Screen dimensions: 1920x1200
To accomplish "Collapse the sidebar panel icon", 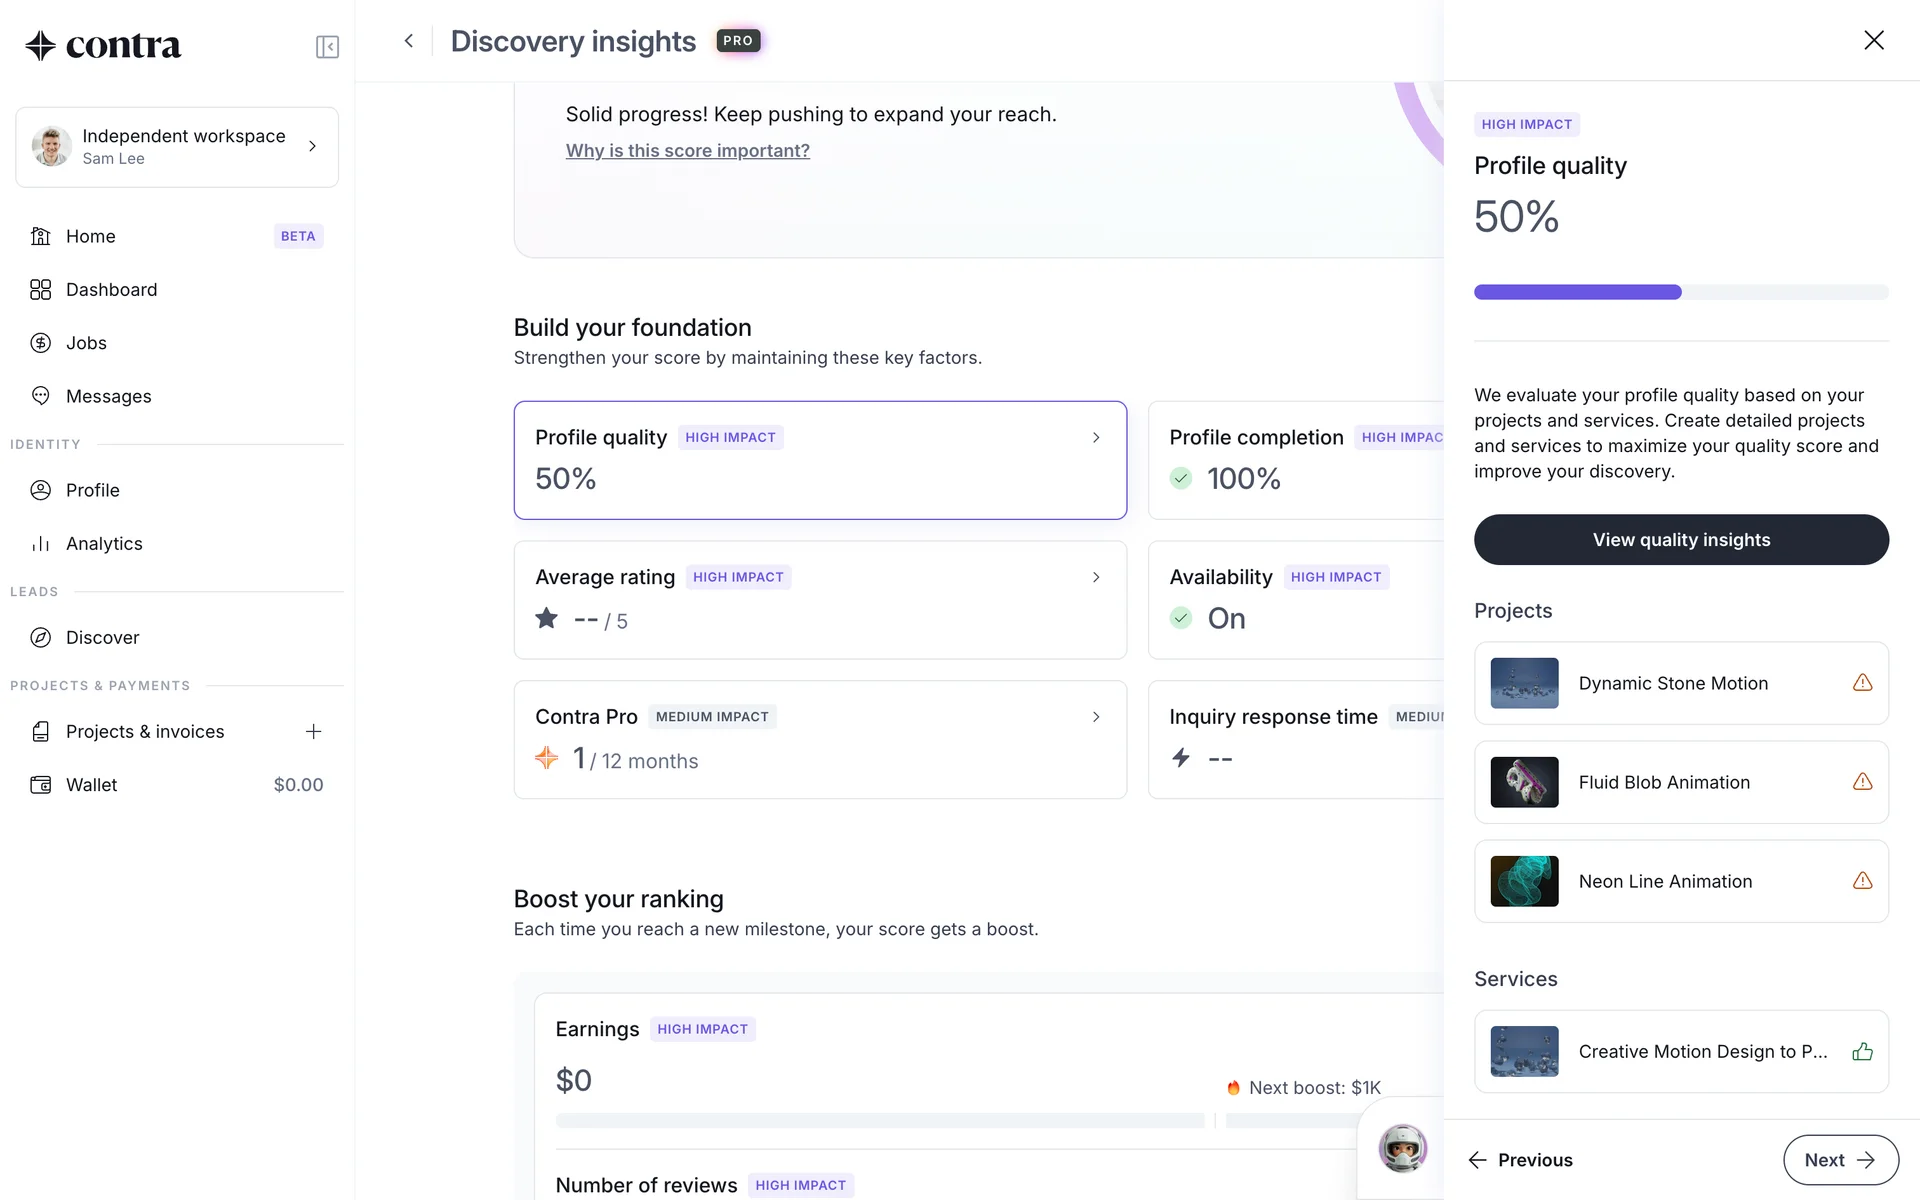I will [327, 47].
